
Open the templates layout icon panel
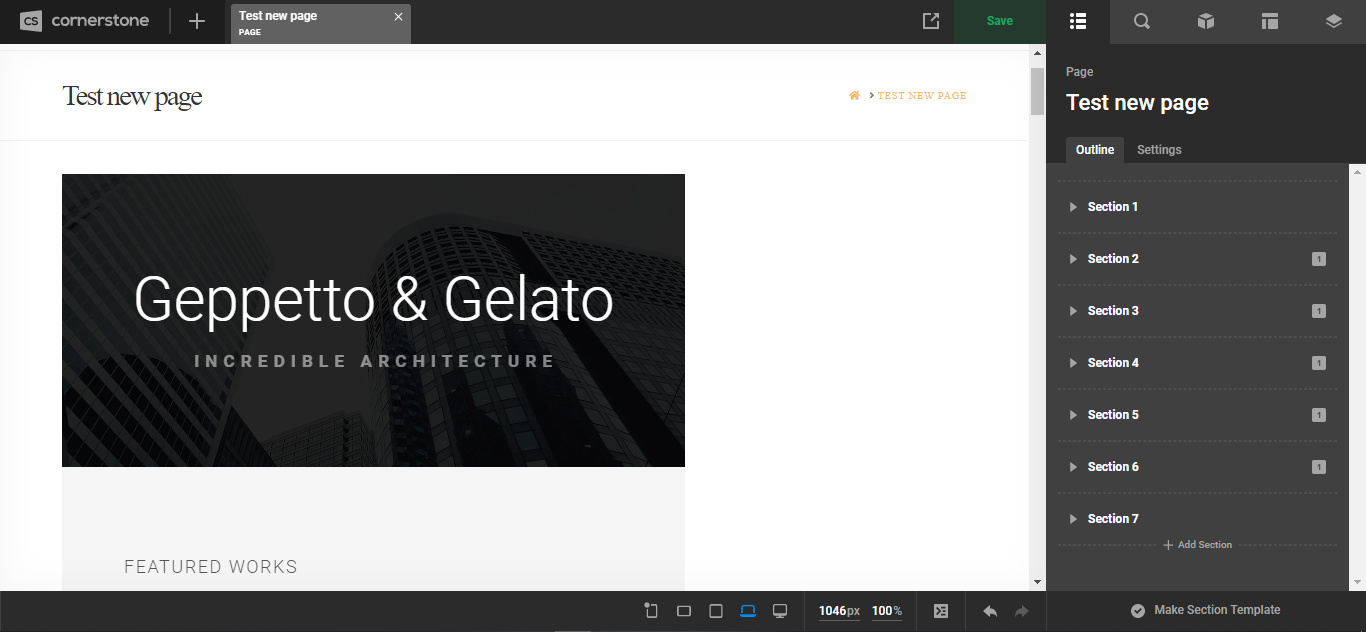pyautogui.click(x=1269, y=21)
